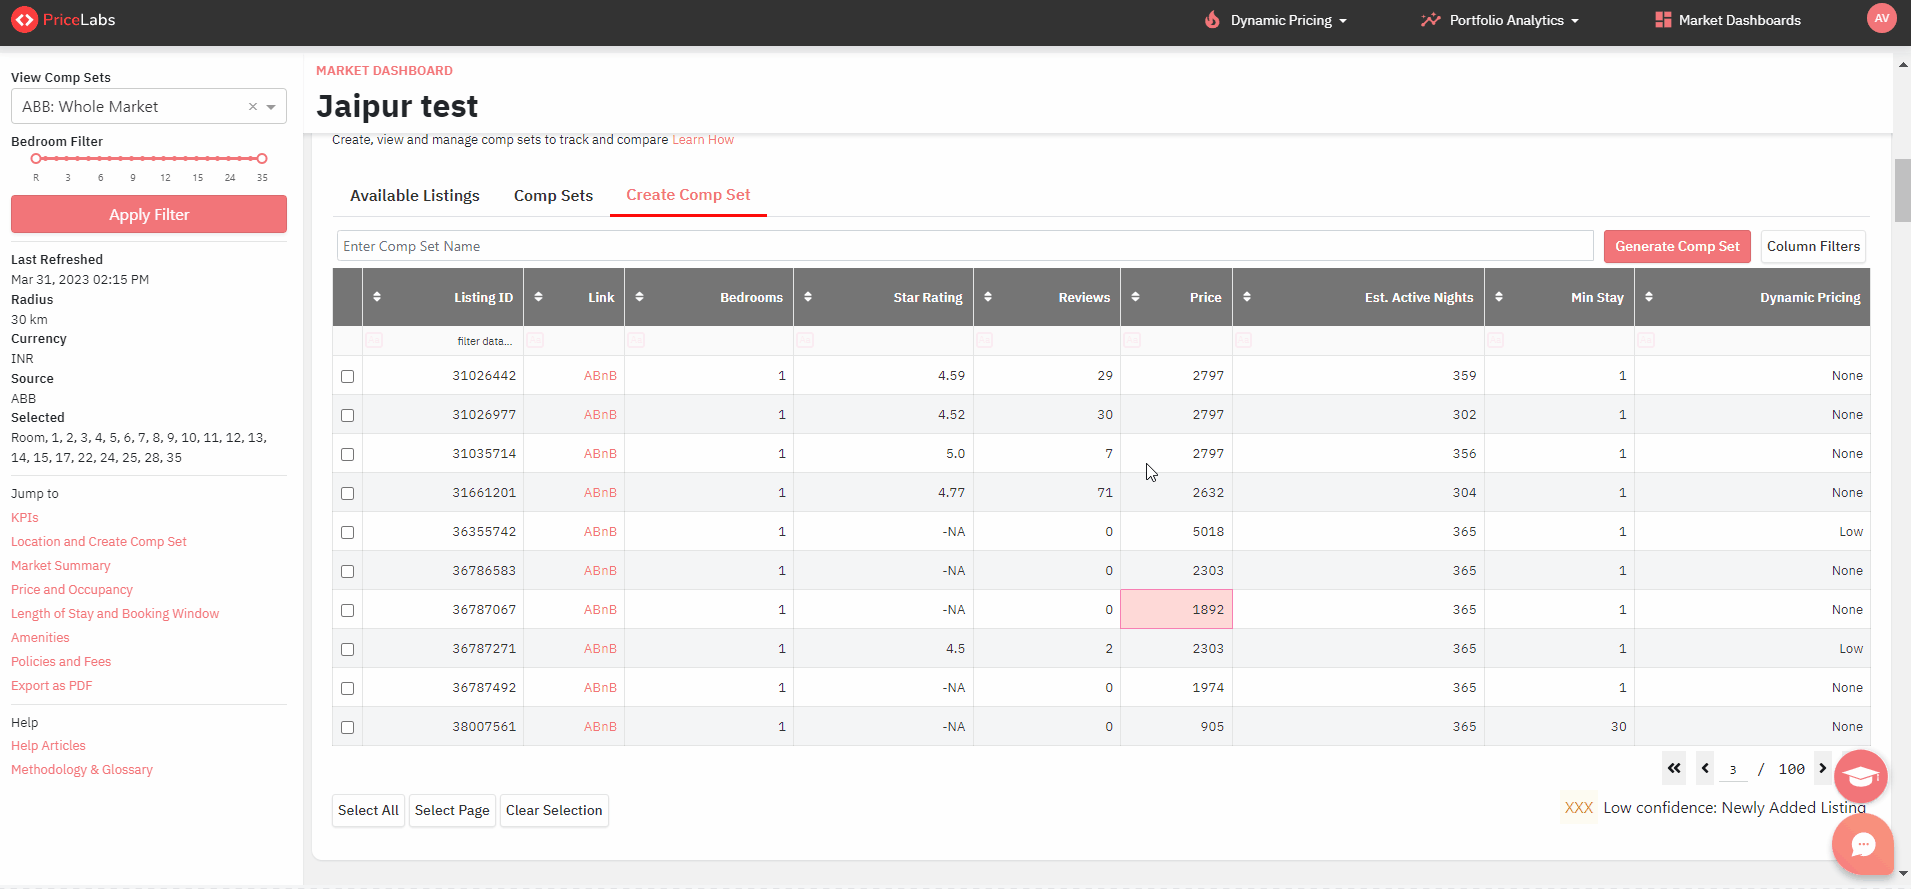
Task: Click filter icon under Bedrooms column
Action: (637, 341)
